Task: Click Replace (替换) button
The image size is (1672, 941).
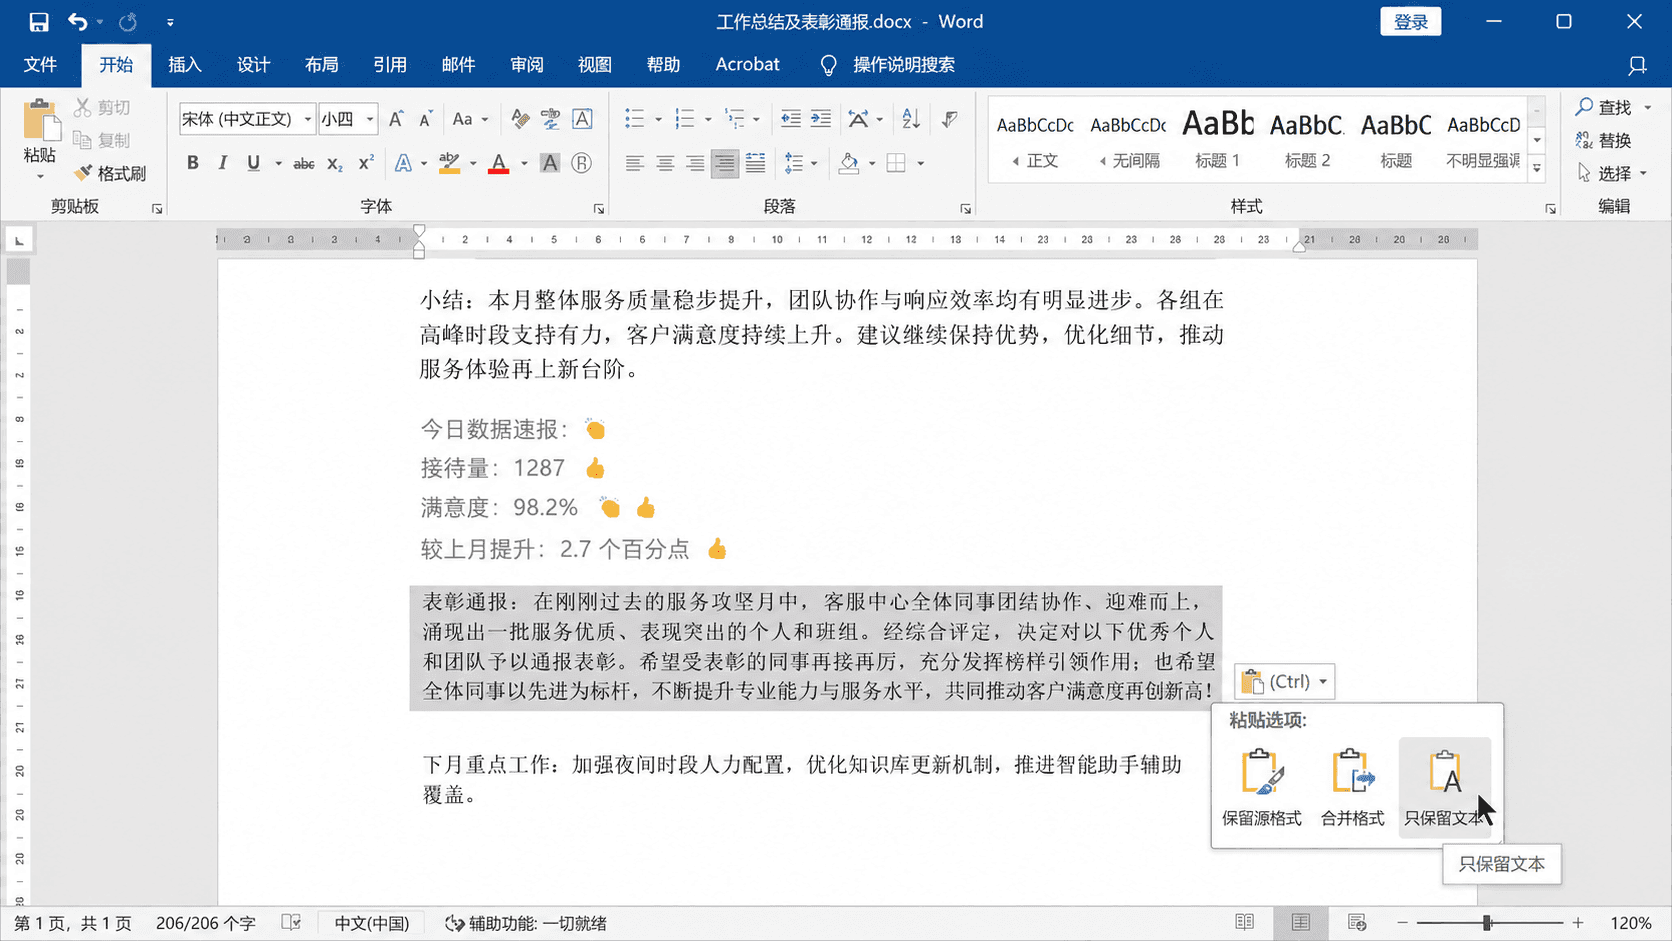Action: click(1604, 140)
